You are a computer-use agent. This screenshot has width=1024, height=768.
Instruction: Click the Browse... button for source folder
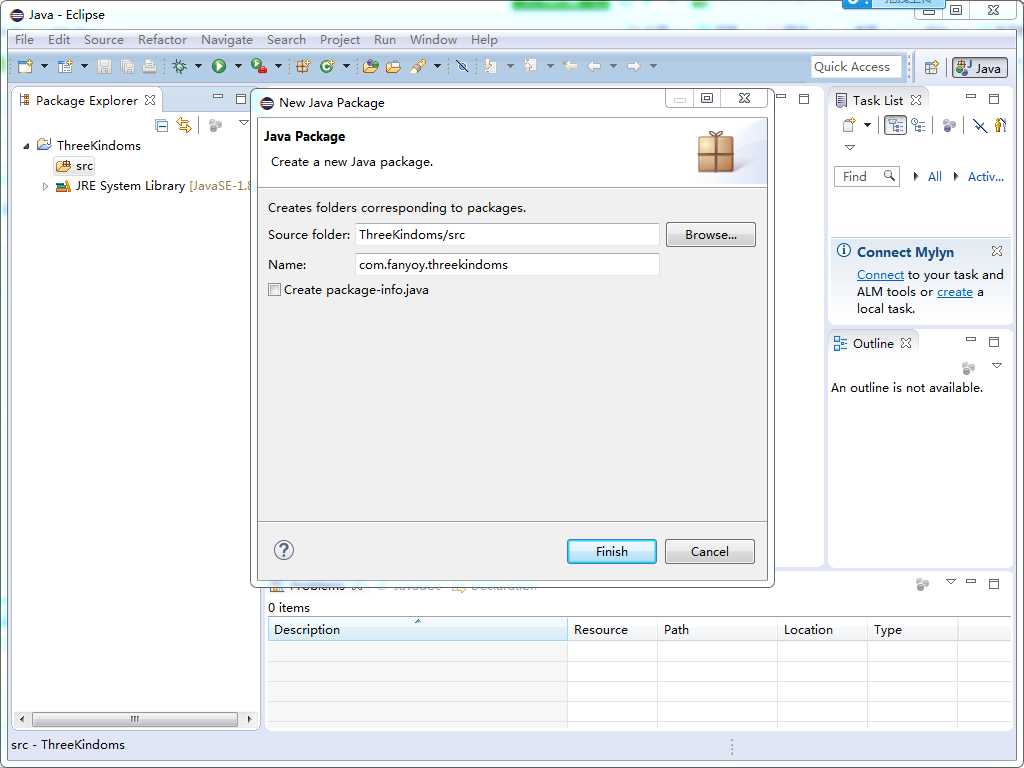(711, 234)
